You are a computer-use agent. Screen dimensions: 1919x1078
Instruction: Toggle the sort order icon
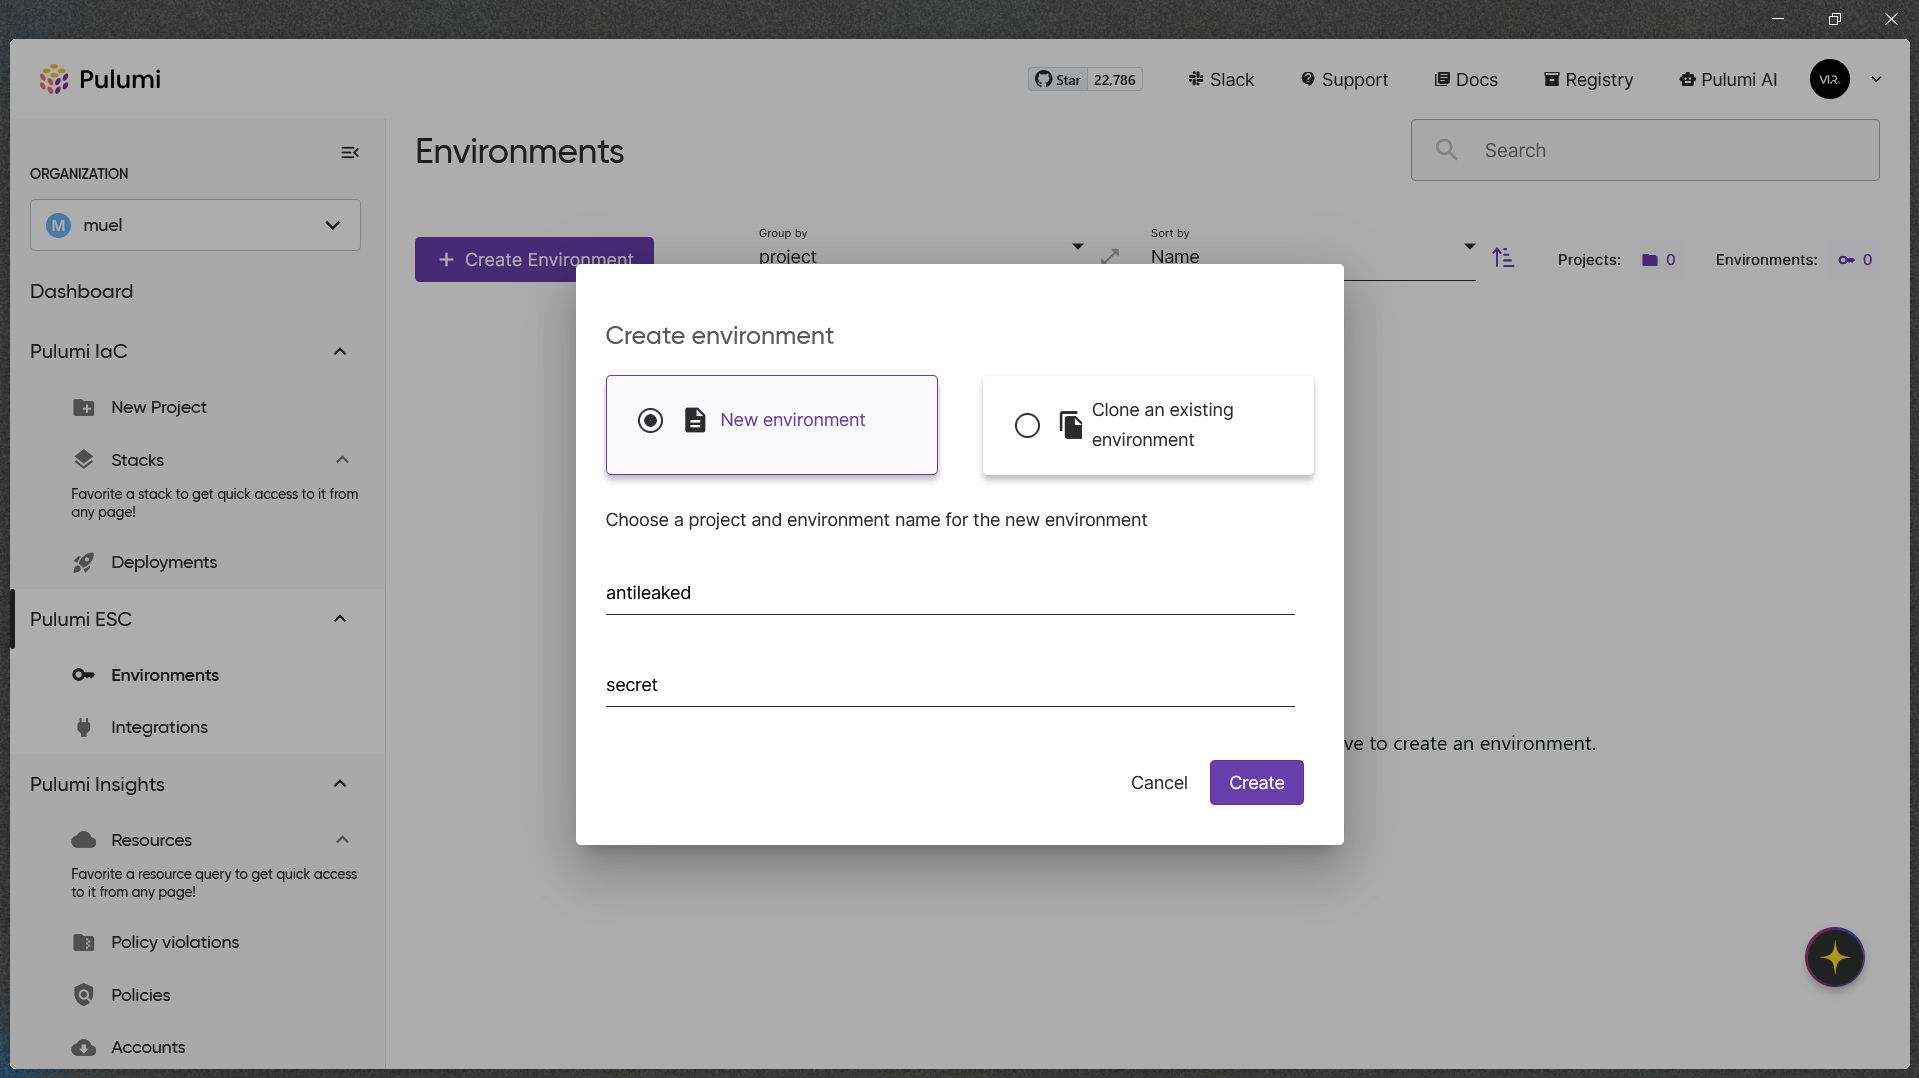[x=1503, y=258]
